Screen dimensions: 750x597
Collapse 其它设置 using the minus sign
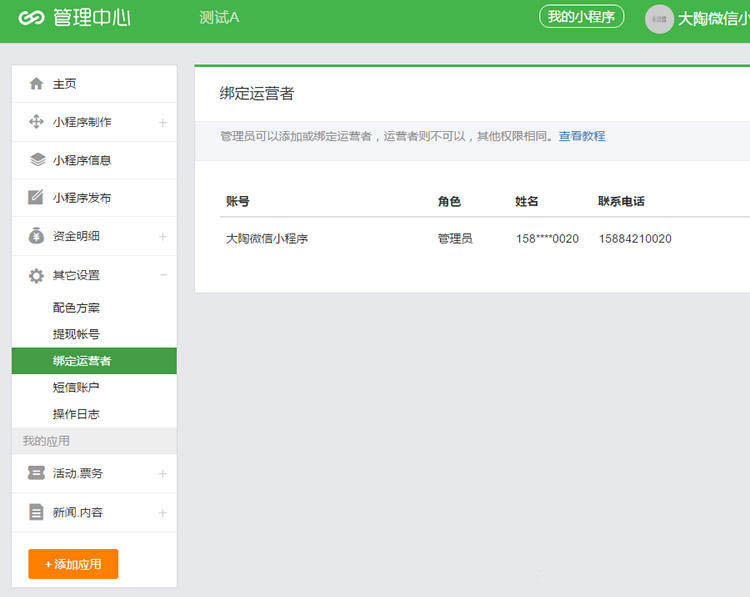[163, 275]
